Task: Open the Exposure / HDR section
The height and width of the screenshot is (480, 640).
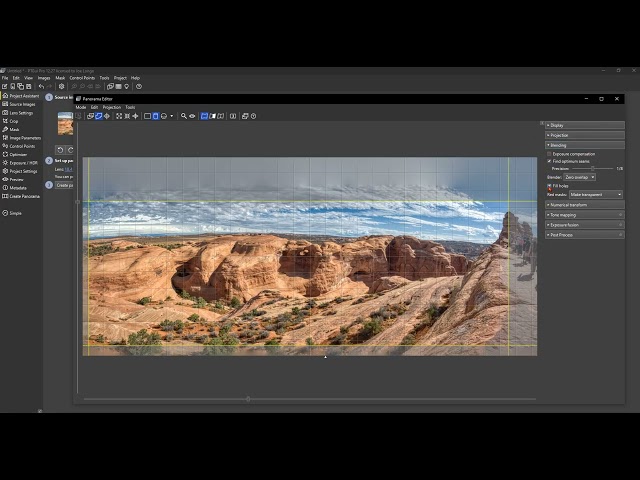Action: [20, 163]
